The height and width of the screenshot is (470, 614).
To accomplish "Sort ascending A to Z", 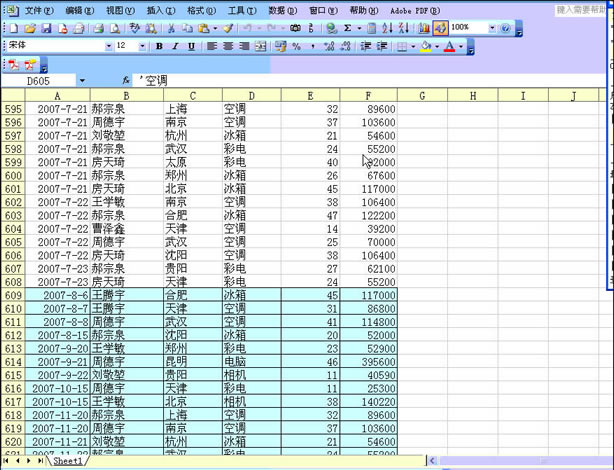I will point(388,28).
